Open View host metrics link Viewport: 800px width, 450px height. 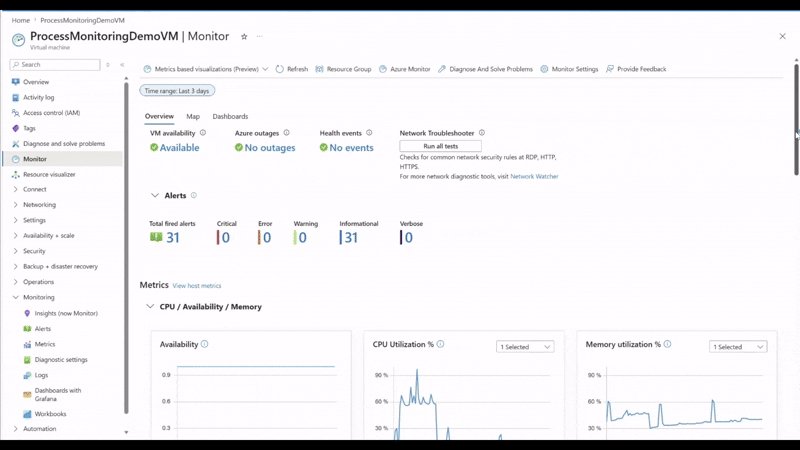(x=196, y=286)
